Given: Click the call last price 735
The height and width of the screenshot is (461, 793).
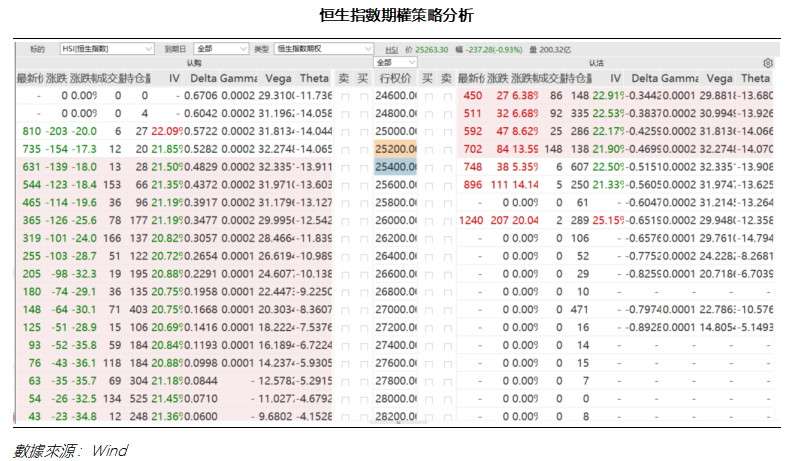Looking at the screenshot, I should pos(31,149).
